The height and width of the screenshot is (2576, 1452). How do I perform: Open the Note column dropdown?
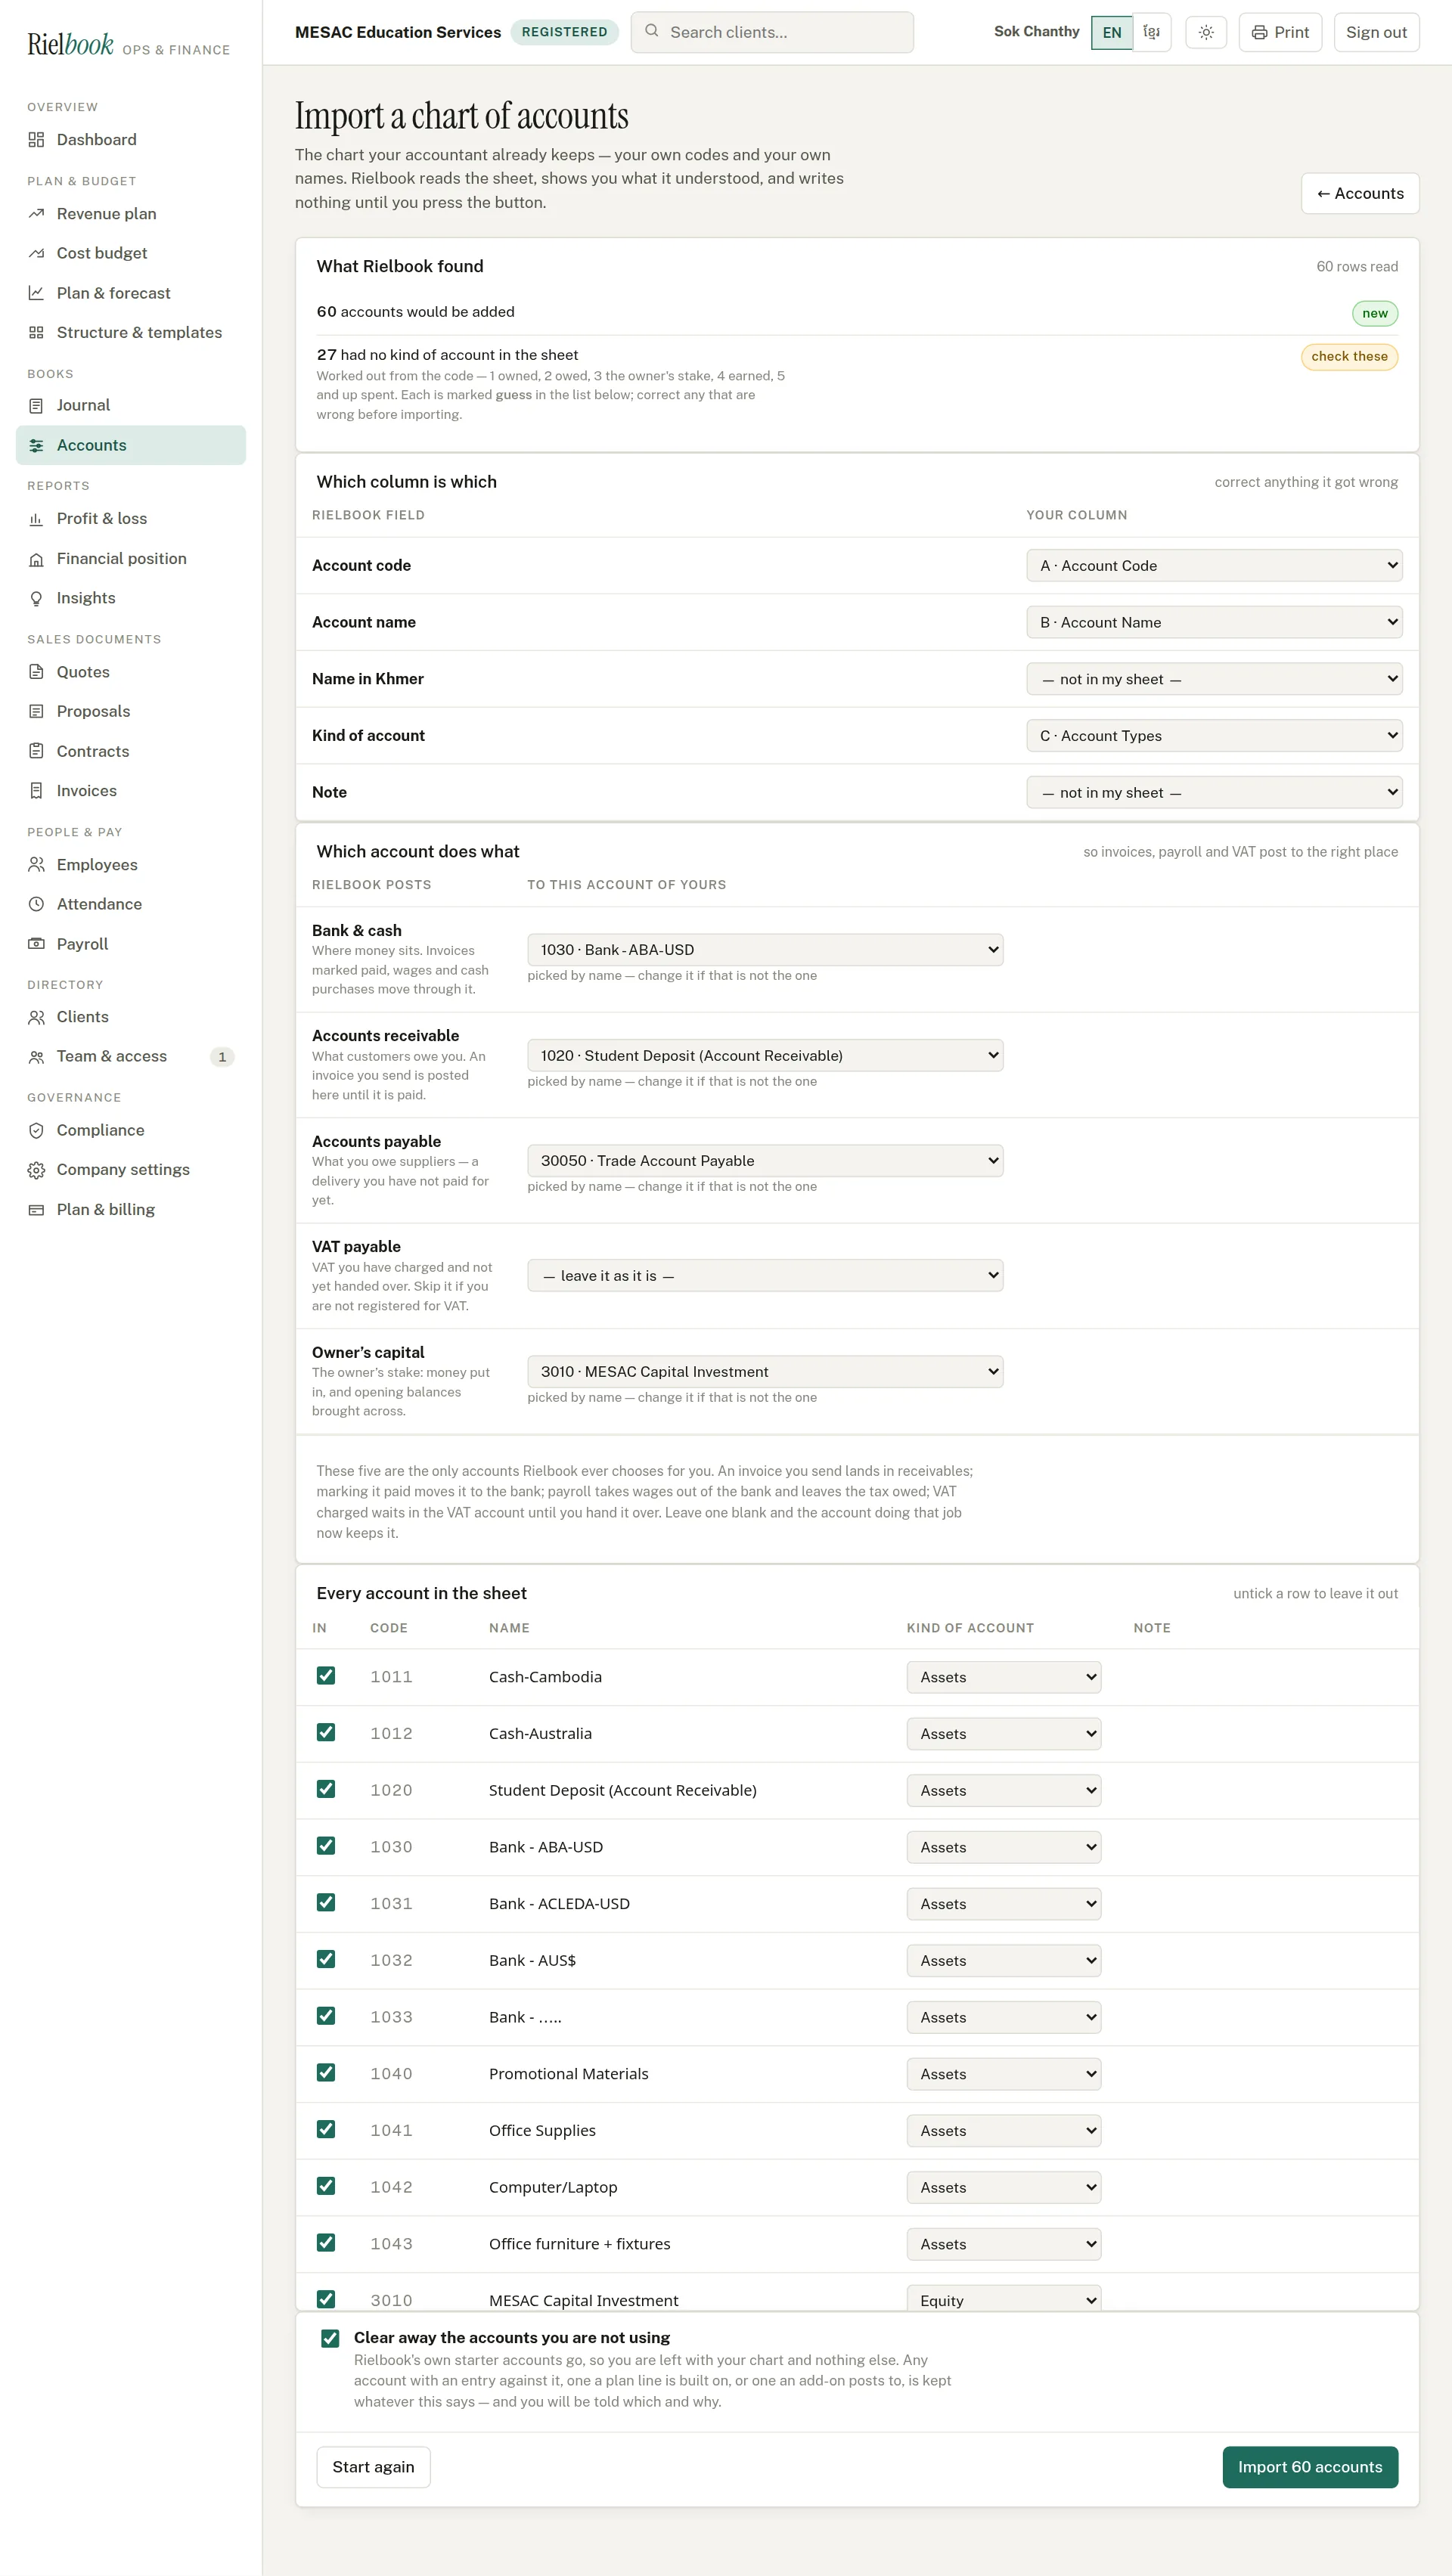1214,793
